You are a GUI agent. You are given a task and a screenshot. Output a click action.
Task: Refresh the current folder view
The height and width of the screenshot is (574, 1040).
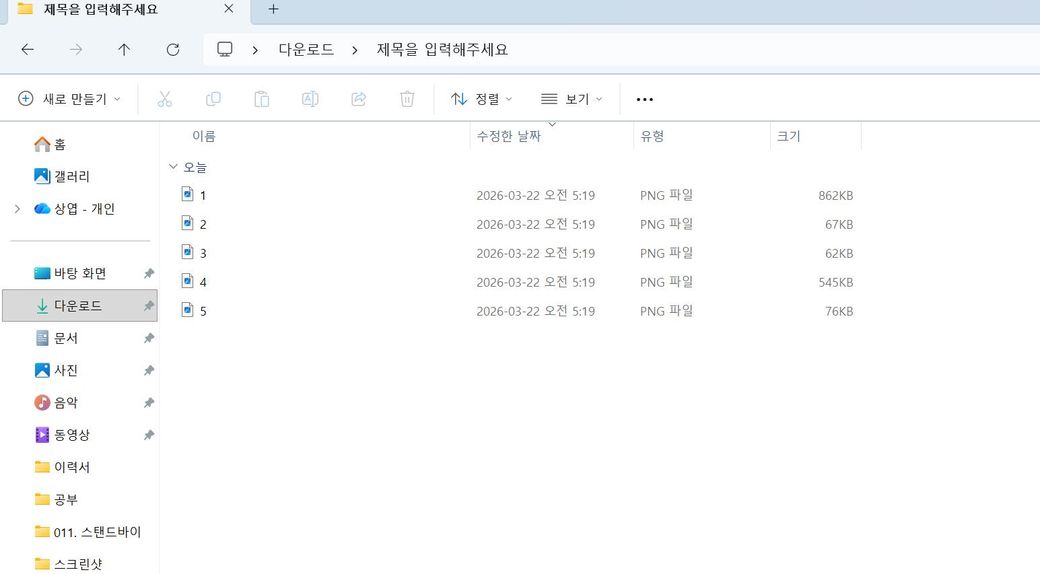point(172,50)
